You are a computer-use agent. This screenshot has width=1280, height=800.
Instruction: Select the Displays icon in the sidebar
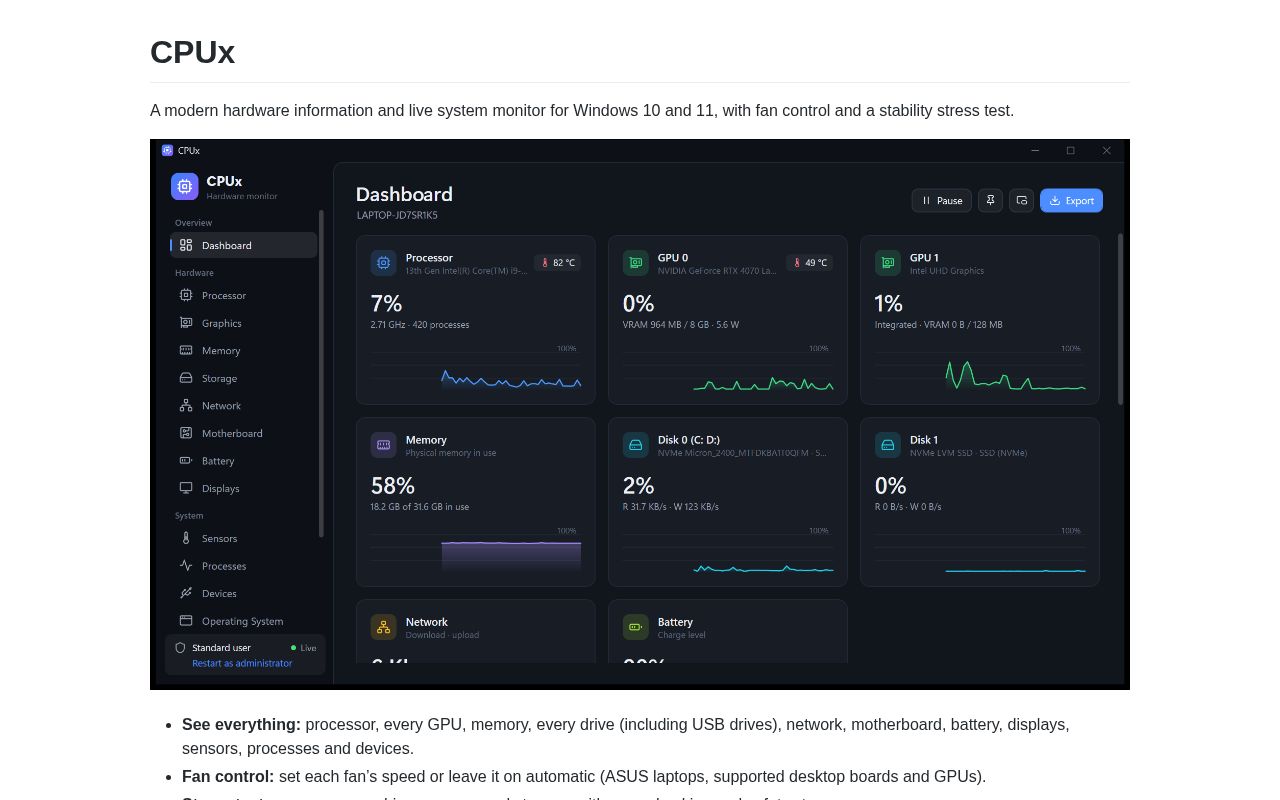(x=186, y=488)
